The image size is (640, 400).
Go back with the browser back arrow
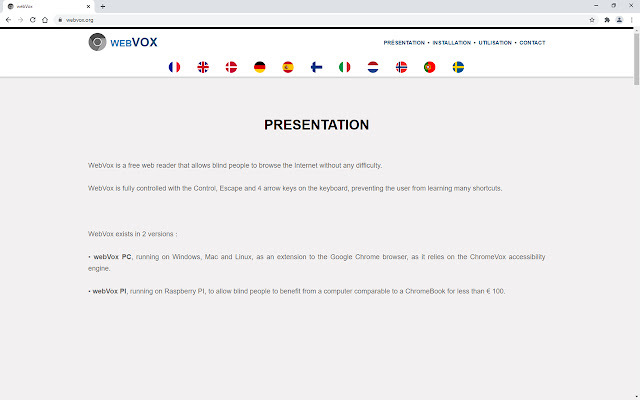pos(8,20)
